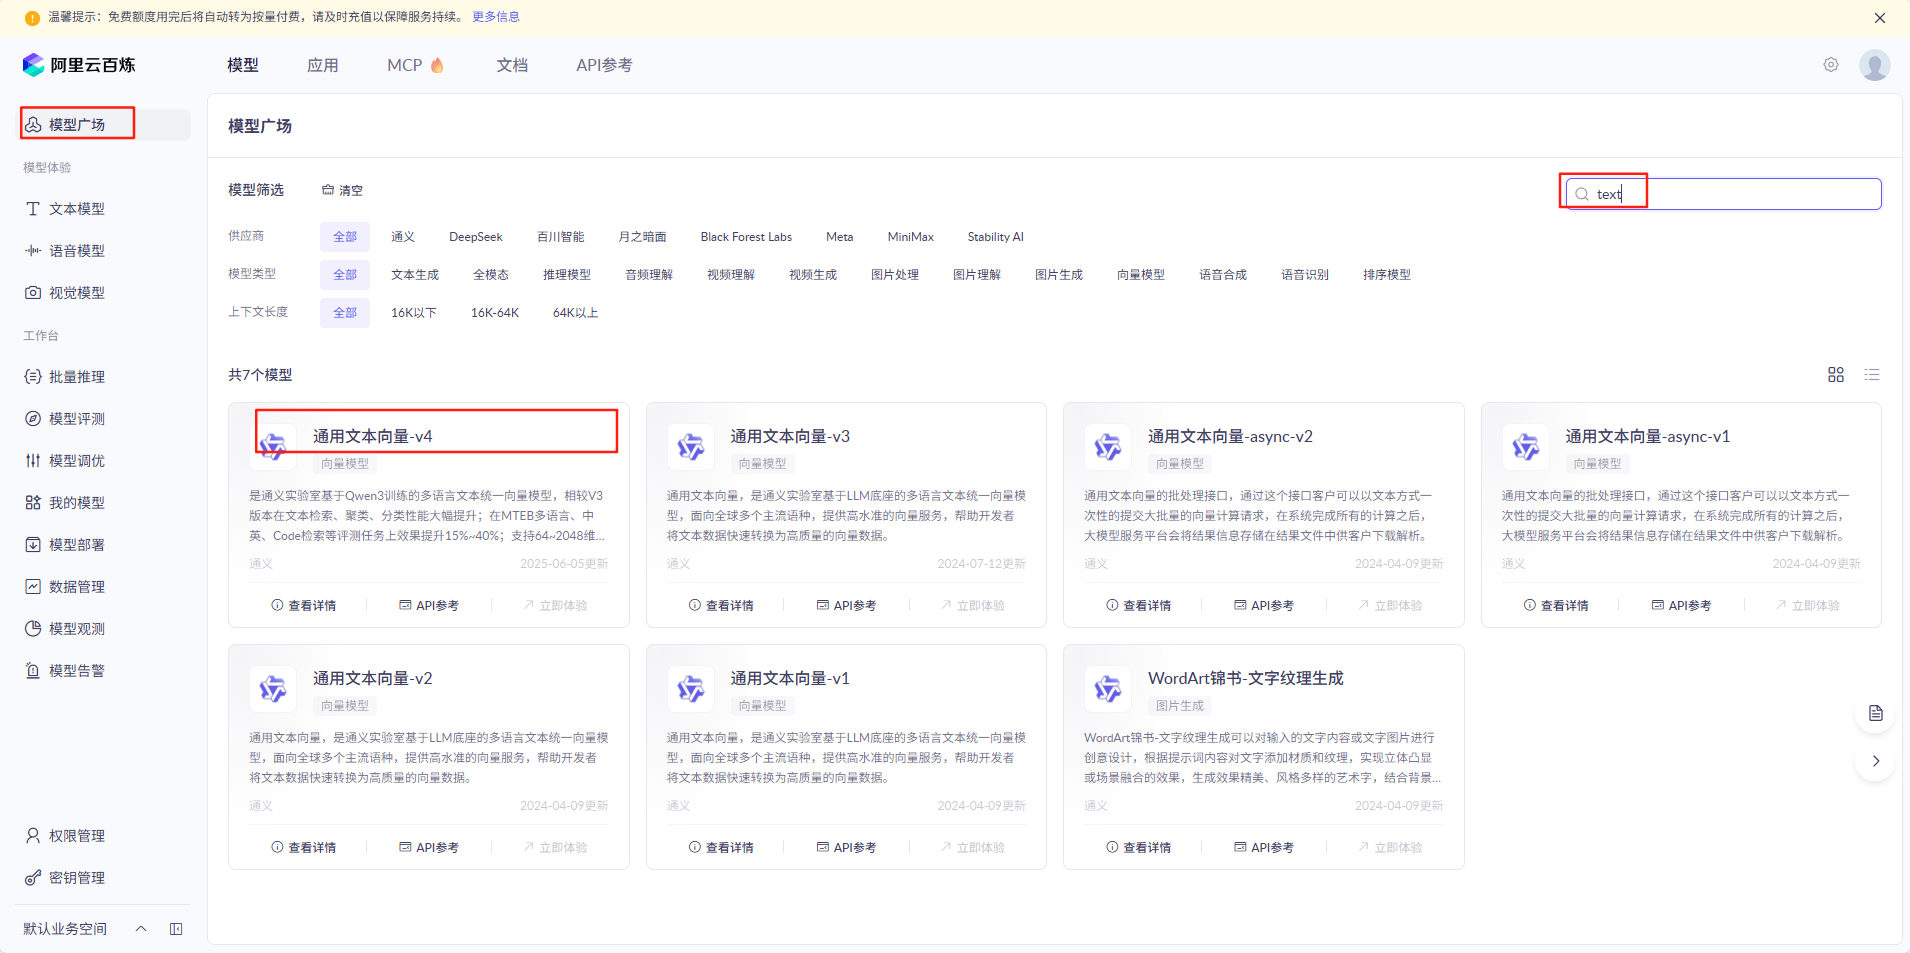Image resolution: width=1910 pixels, height=953 pixels.
Task: Click the WordArt锦书 model logo thumbnail
Action: 1108,689
